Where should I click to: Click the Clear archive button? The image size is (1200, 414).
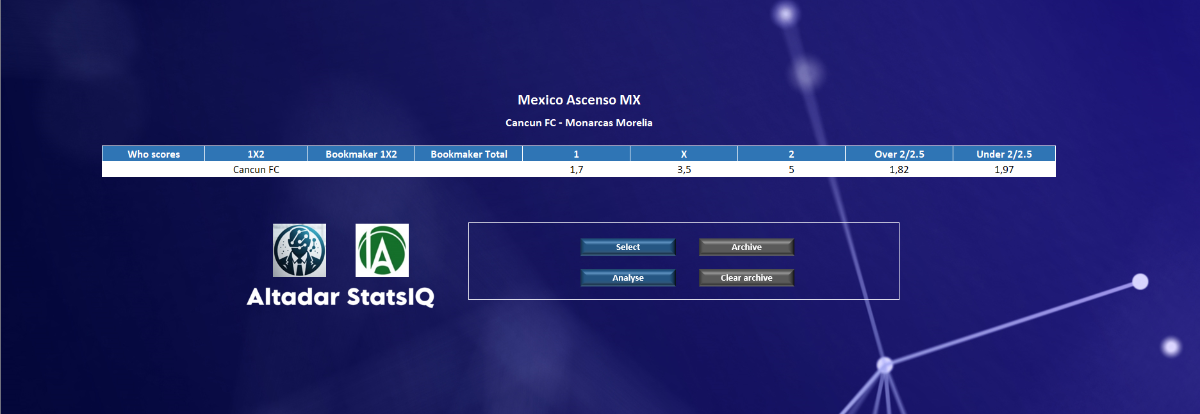(746, 278)
